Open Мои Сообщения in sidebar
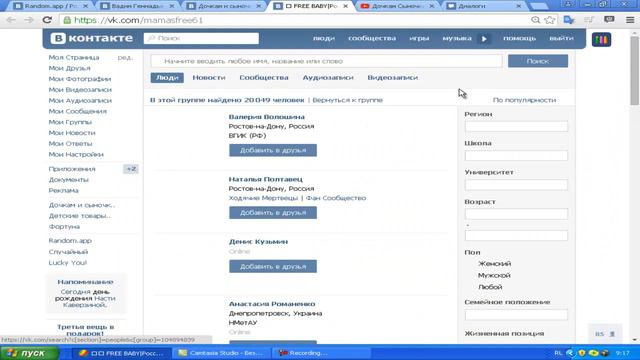This screenshot has width=640, height=360. [x=78, y=111]
